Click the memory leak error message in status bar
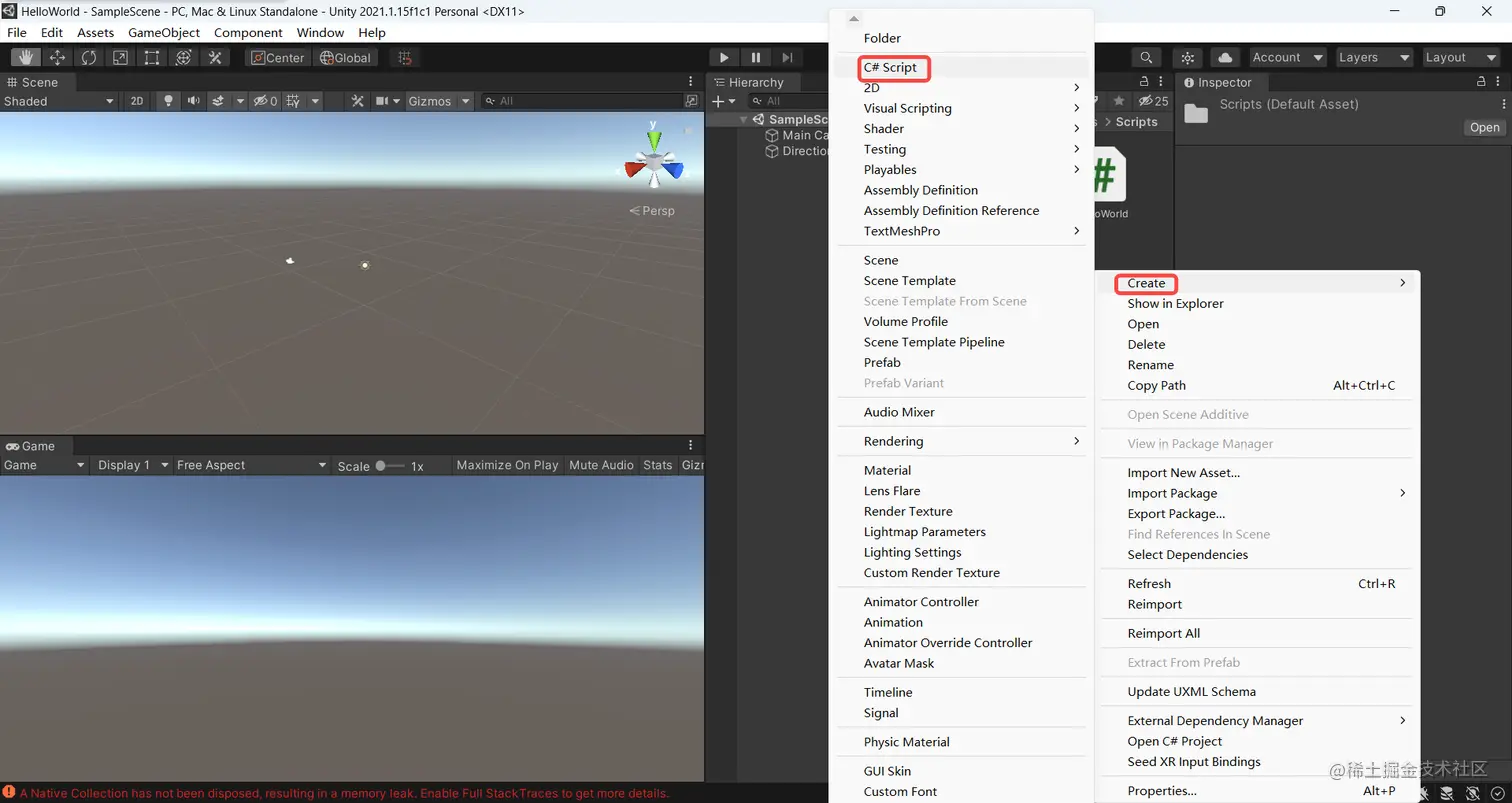 [344, 794]
